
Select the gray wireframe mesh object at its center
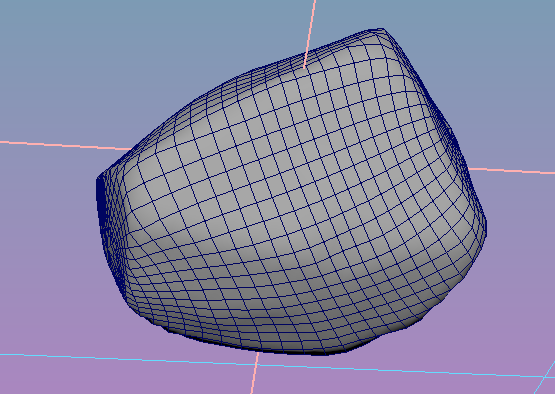pyautogui.click(x=290, y=198)
